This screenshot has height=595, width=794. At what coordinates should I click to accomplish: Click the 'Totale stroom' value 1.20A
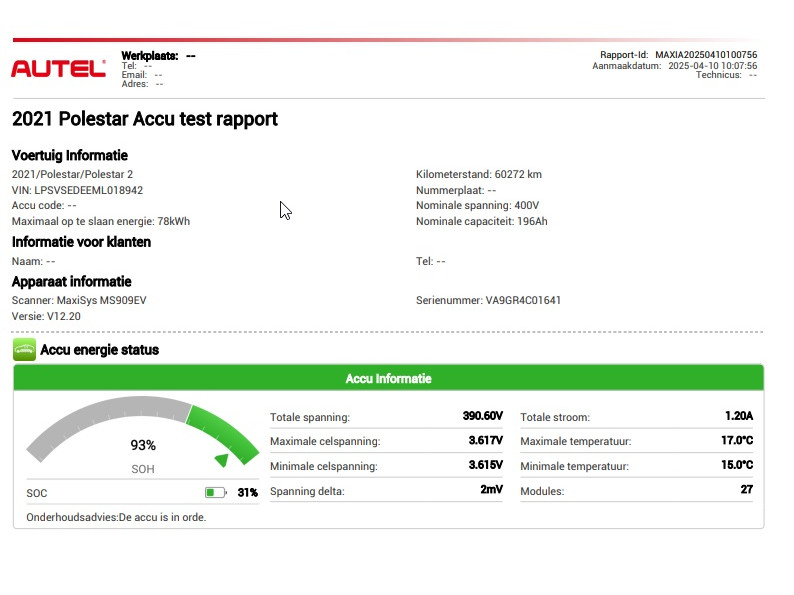pos(739,416)
